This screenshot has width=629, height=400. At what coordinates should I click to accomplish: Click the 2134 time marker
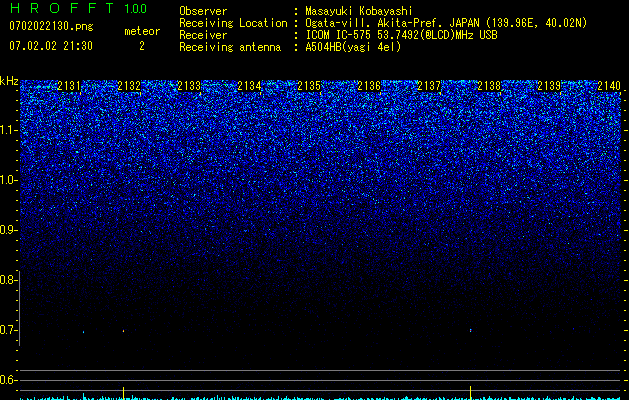click(249, 86)
